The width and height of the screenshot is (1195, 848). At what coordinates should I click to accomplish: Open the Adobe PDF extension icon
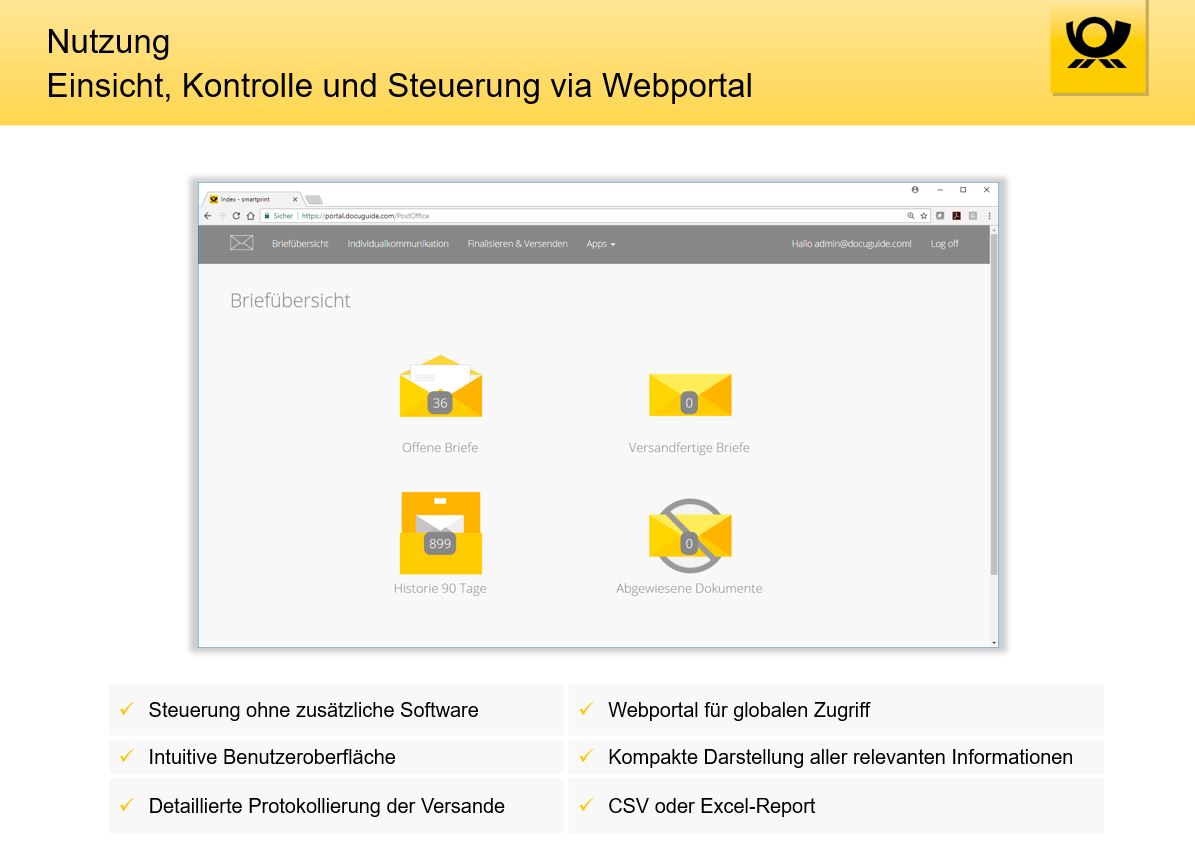pos(956,216)
